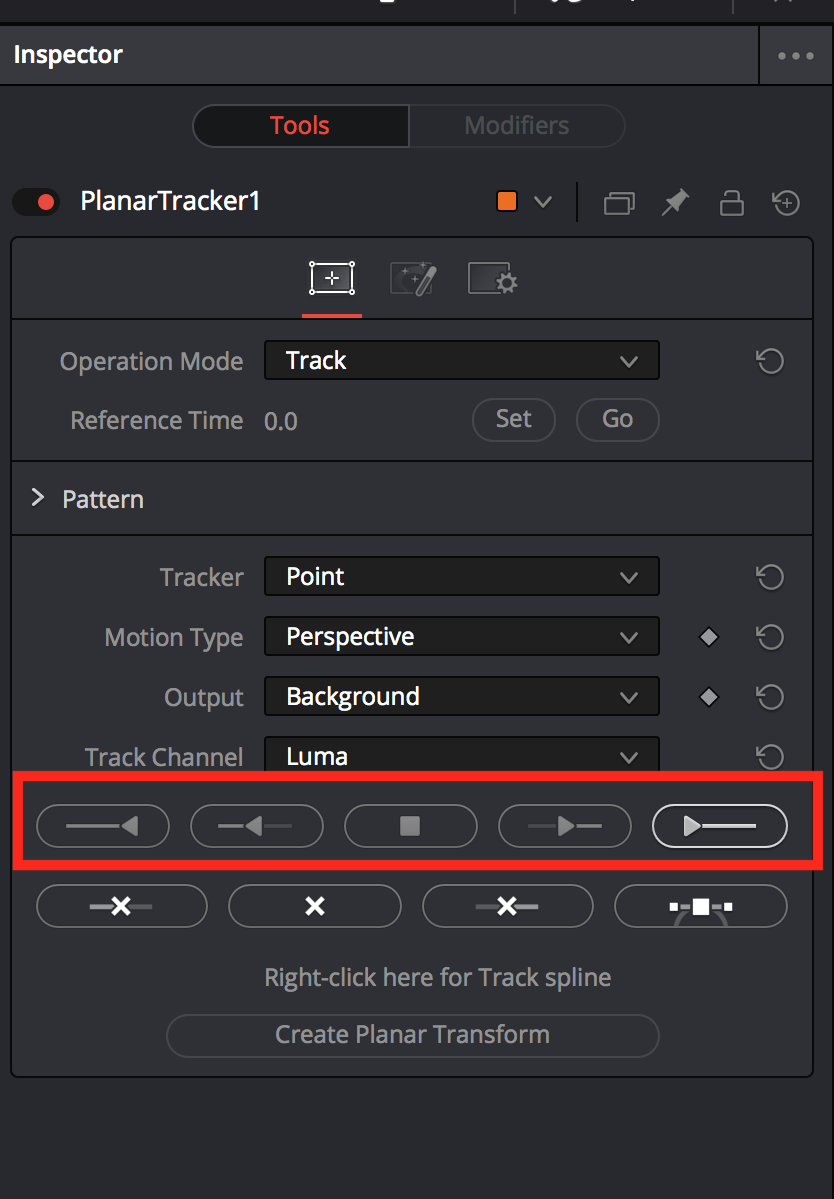Click the Versions icon in the PlanarTracker1 header
Image resolution: width=834 pixels, height=1199 pixels.
click(x=619, y=203)
